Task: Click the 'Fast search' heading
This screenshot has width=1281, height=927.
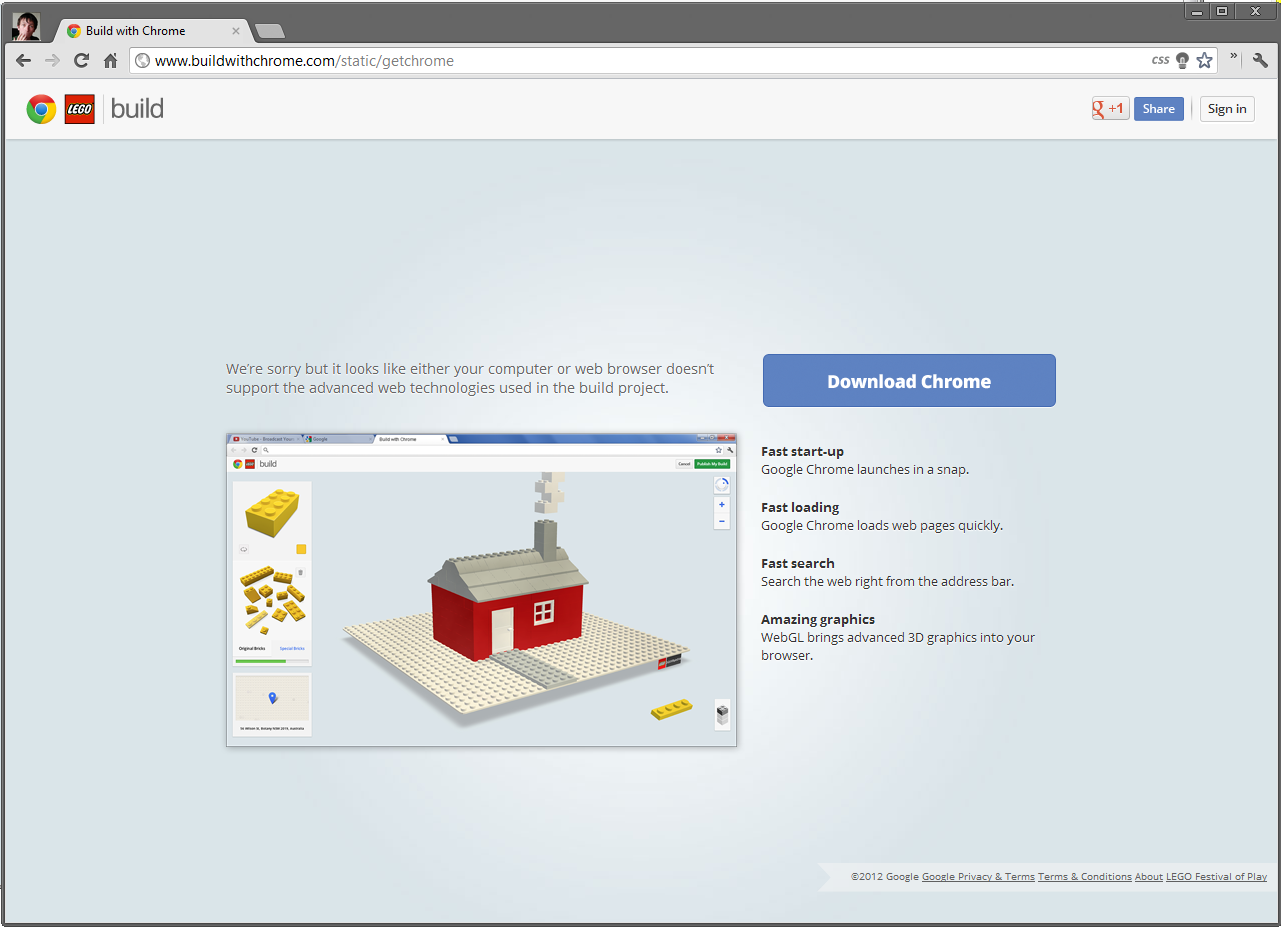Action: tap(797, 564)
